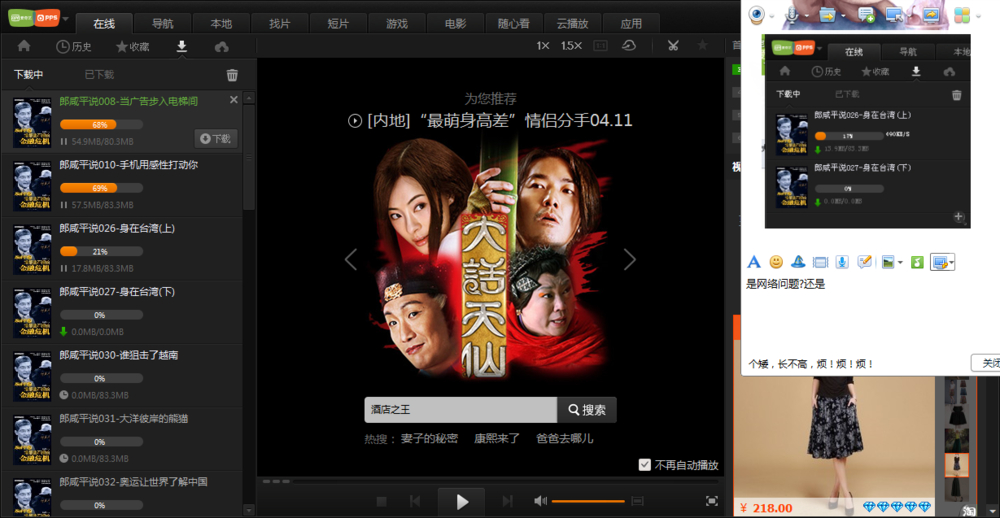Select 郎咸平说010-手机用感性打动你 item
The image size is (1000, 518).
[121, 185]
